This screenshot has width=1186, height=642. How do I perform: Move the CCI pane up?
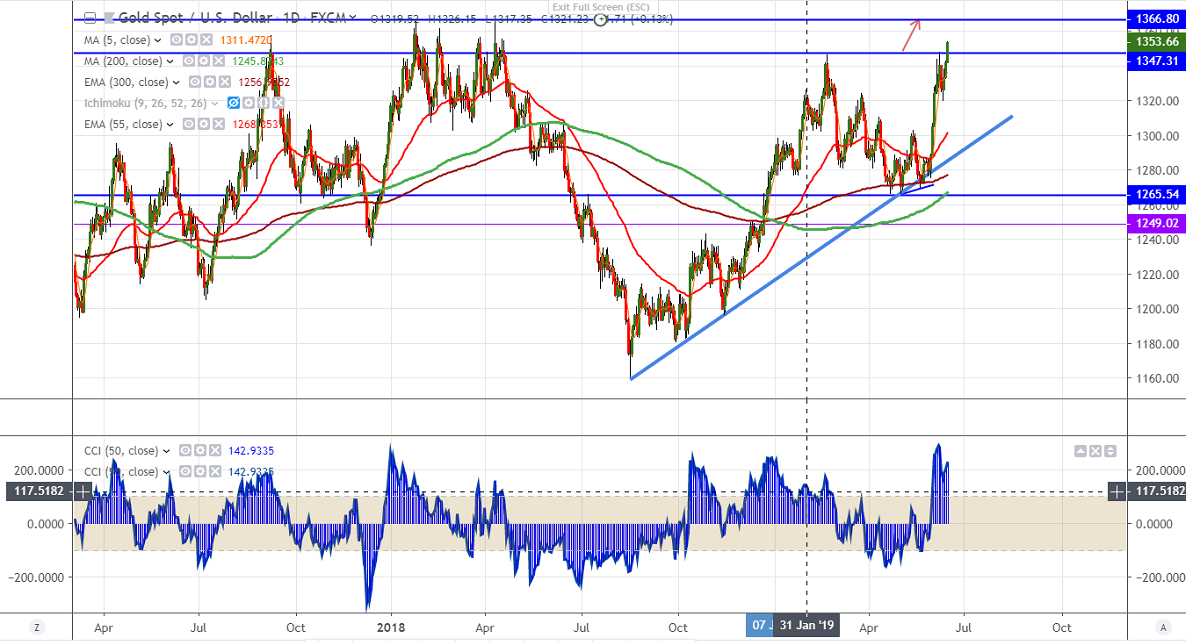(1080, 451)
